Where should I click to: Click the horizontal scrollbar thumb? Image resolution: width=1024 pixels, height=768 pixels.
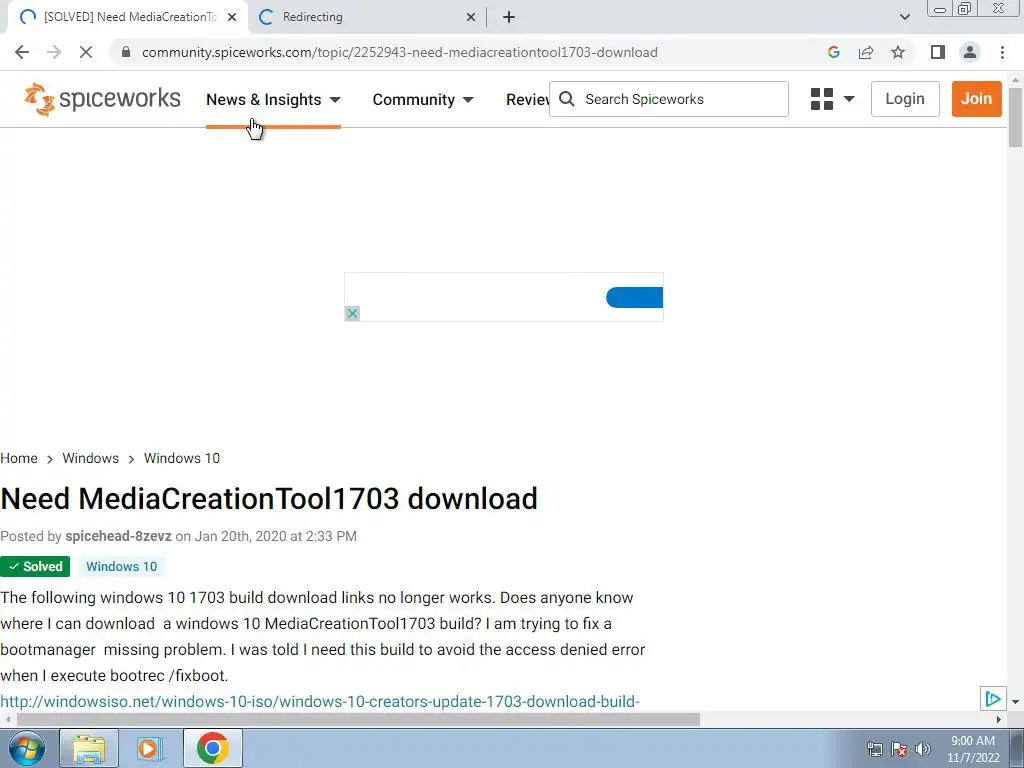[358, 720]
